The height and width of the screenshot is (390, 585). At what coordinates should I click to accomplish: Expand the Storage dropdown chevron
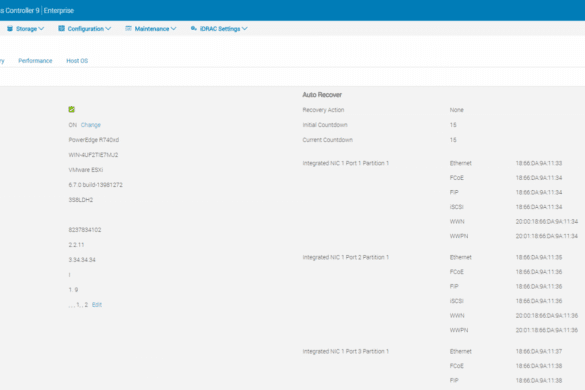coord(41,29)
